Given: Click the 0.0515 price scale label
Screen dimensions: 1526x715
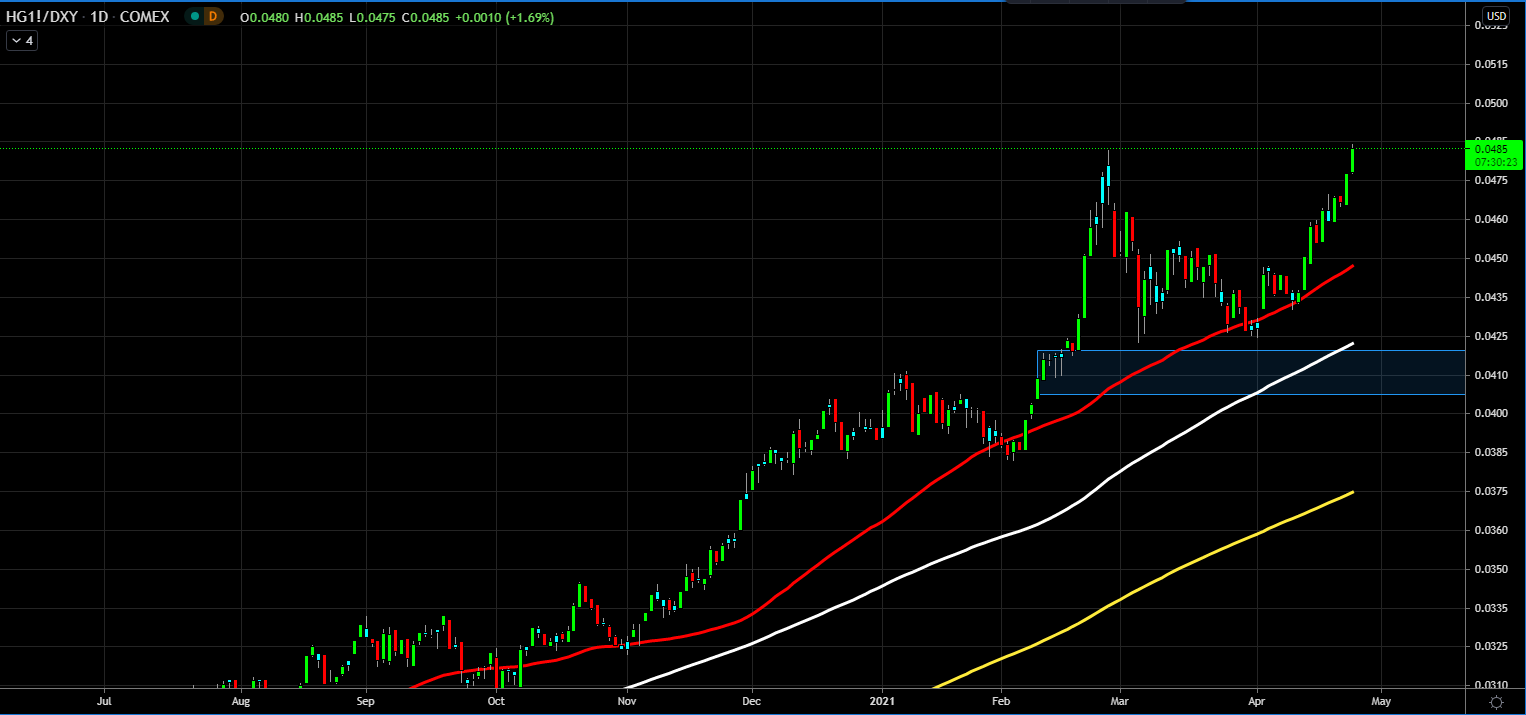Looking at the screenshot, I should click(x=1491, y=64).
